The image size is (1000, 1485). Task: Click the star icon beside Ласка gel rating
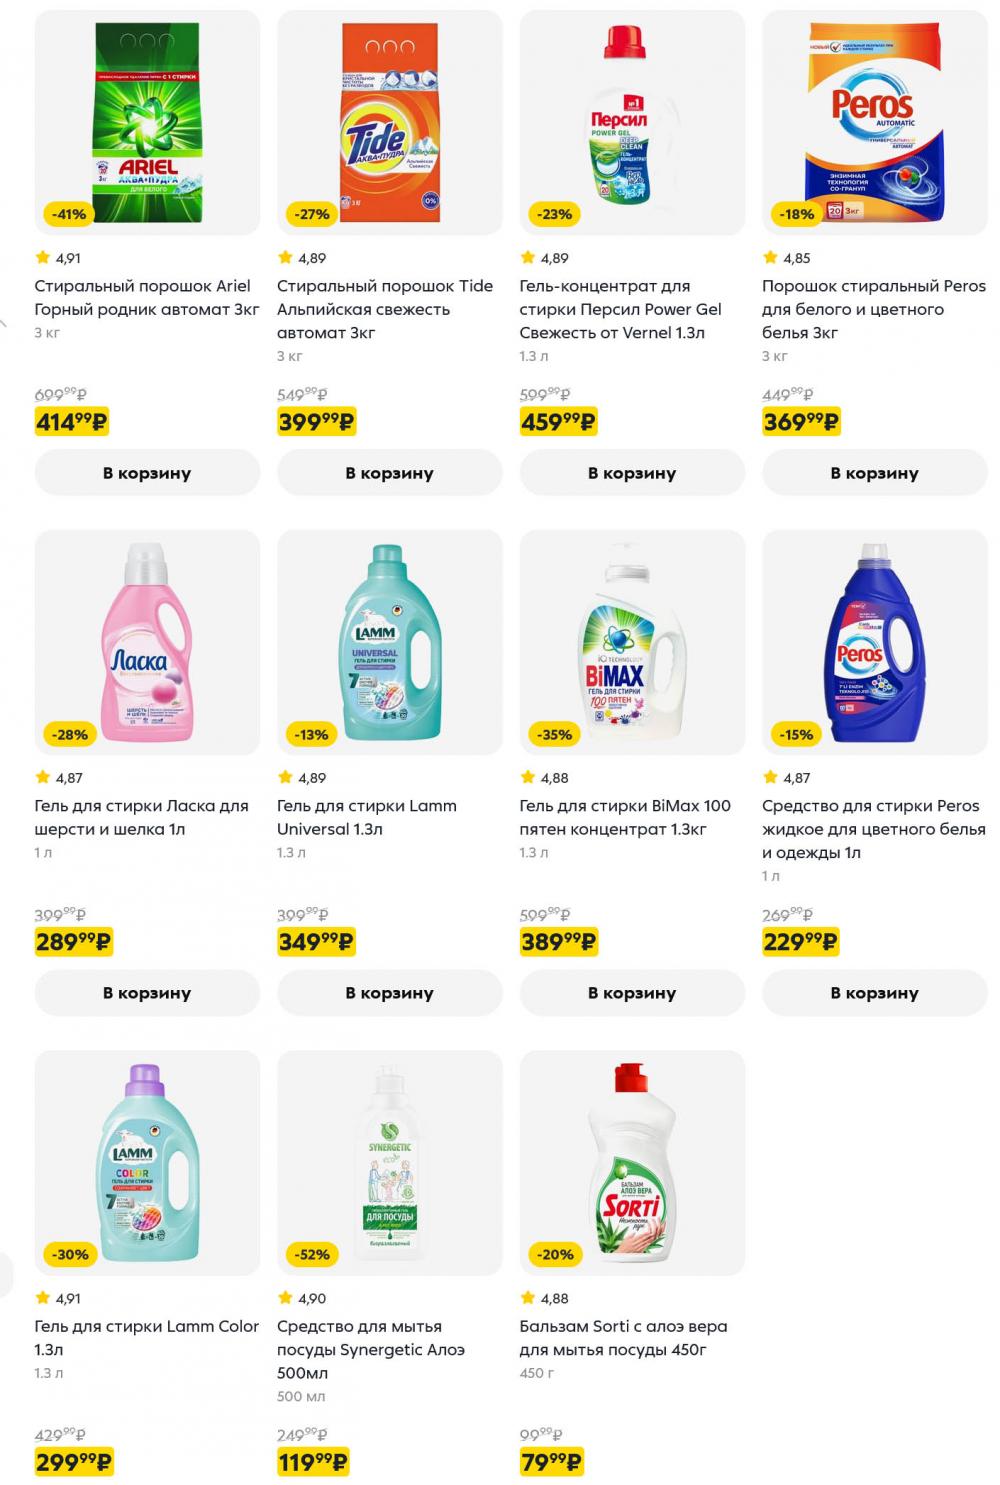point(40,776)
